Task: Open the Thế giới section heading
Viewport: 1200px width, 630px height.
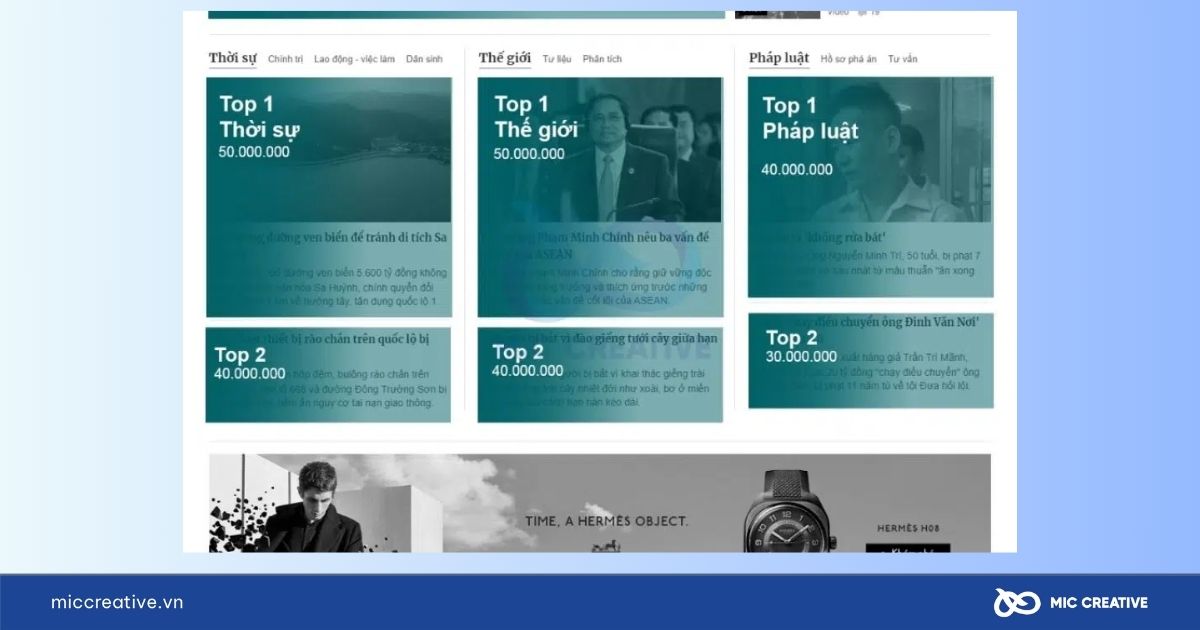Action: pyautogui.click(x=504, y=58)
